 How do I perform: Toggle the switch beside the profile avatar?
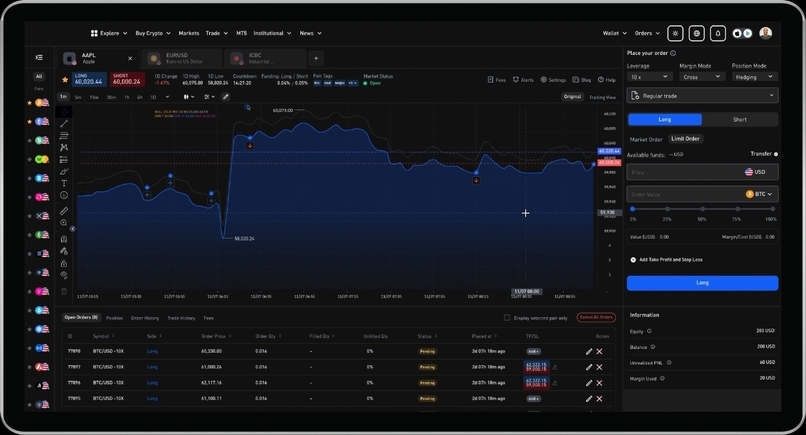tap(743, 33)
